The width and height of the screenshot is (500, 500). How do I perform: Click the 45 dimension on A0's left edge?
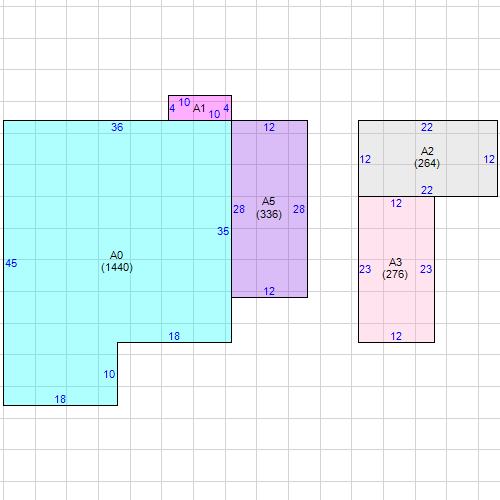coord(11,263)
